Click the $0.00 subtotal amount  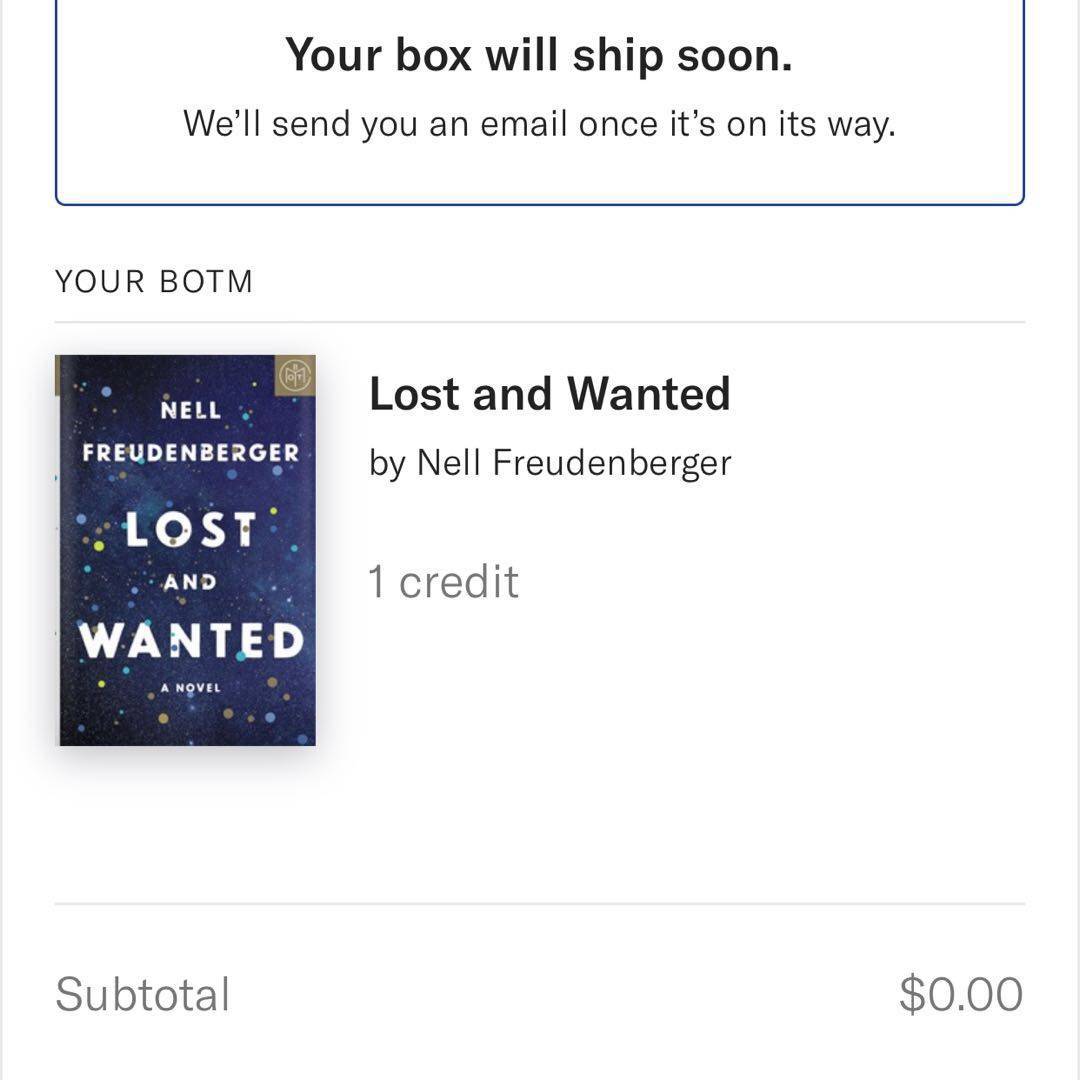coord(960,995)
